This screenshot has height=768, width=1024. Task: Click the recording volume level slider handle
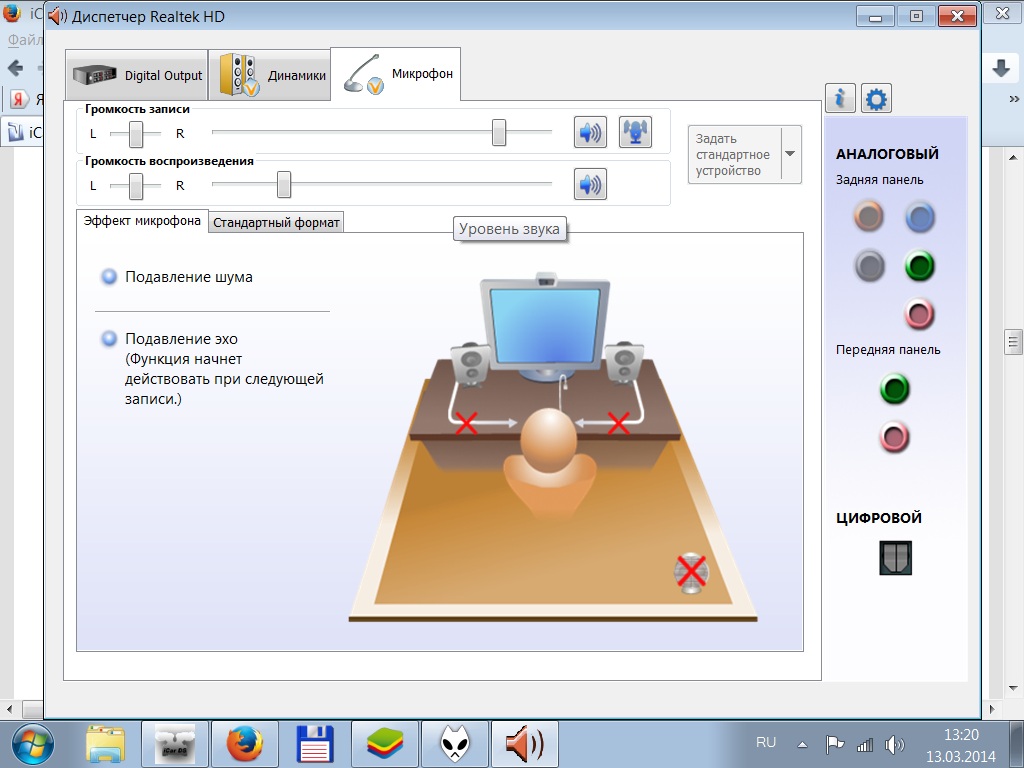tap(499, 133)
